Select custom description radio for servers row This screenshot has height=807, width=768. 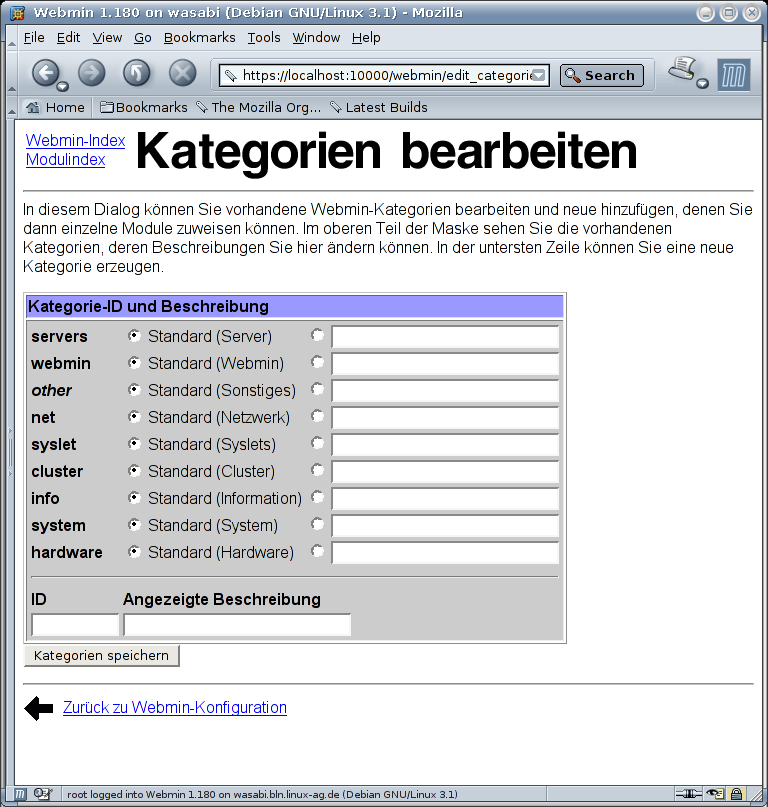(x=318, y=335)
